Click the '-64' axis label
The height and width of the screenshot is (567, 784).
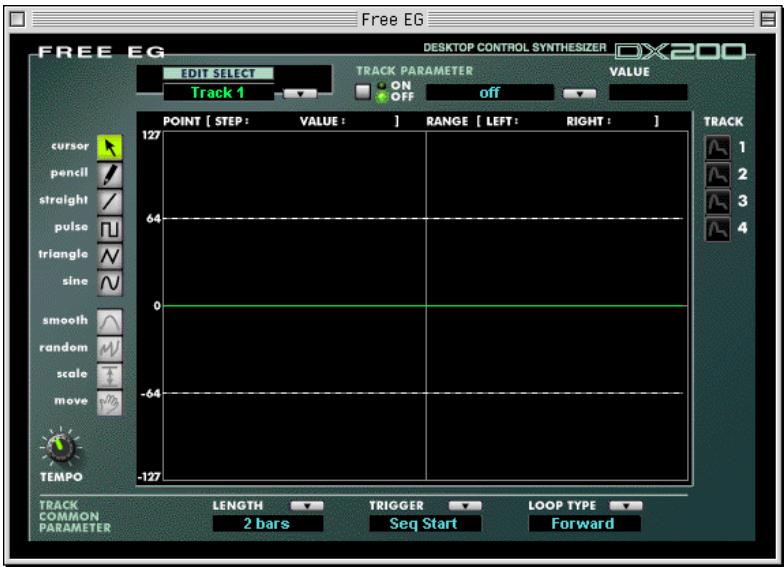(x=150, y=394)
